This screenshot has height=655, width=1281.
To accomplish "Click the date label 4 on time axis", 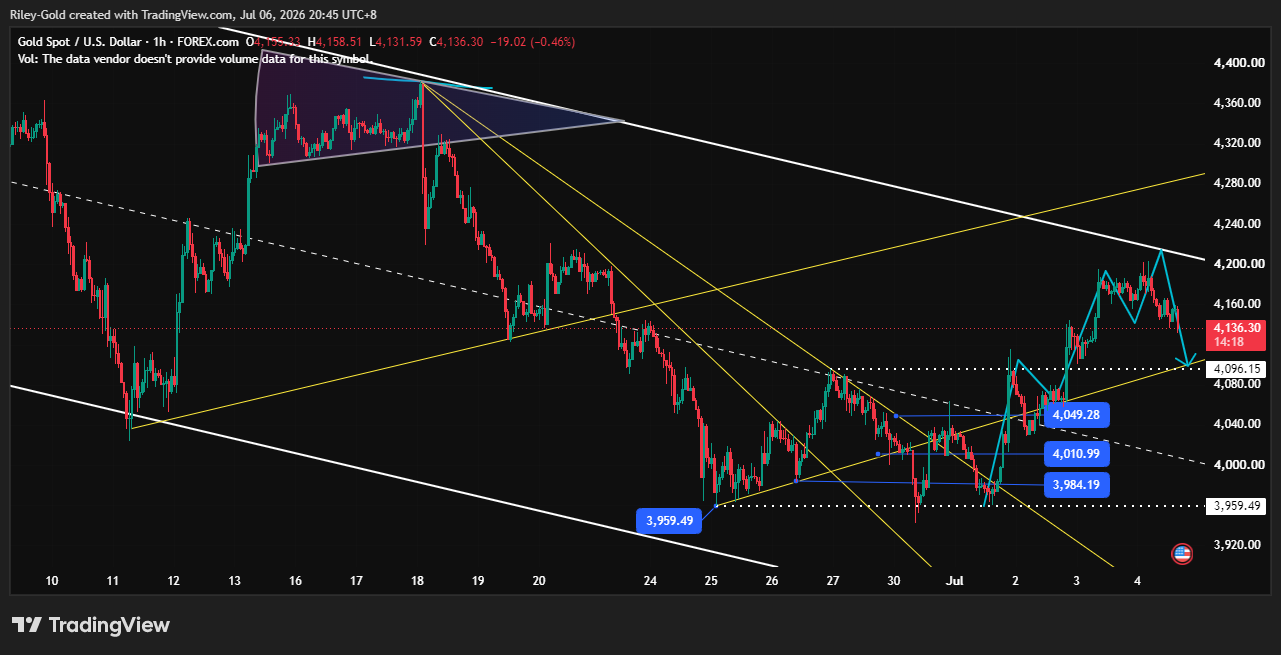I will click(x=1137, y=580).
